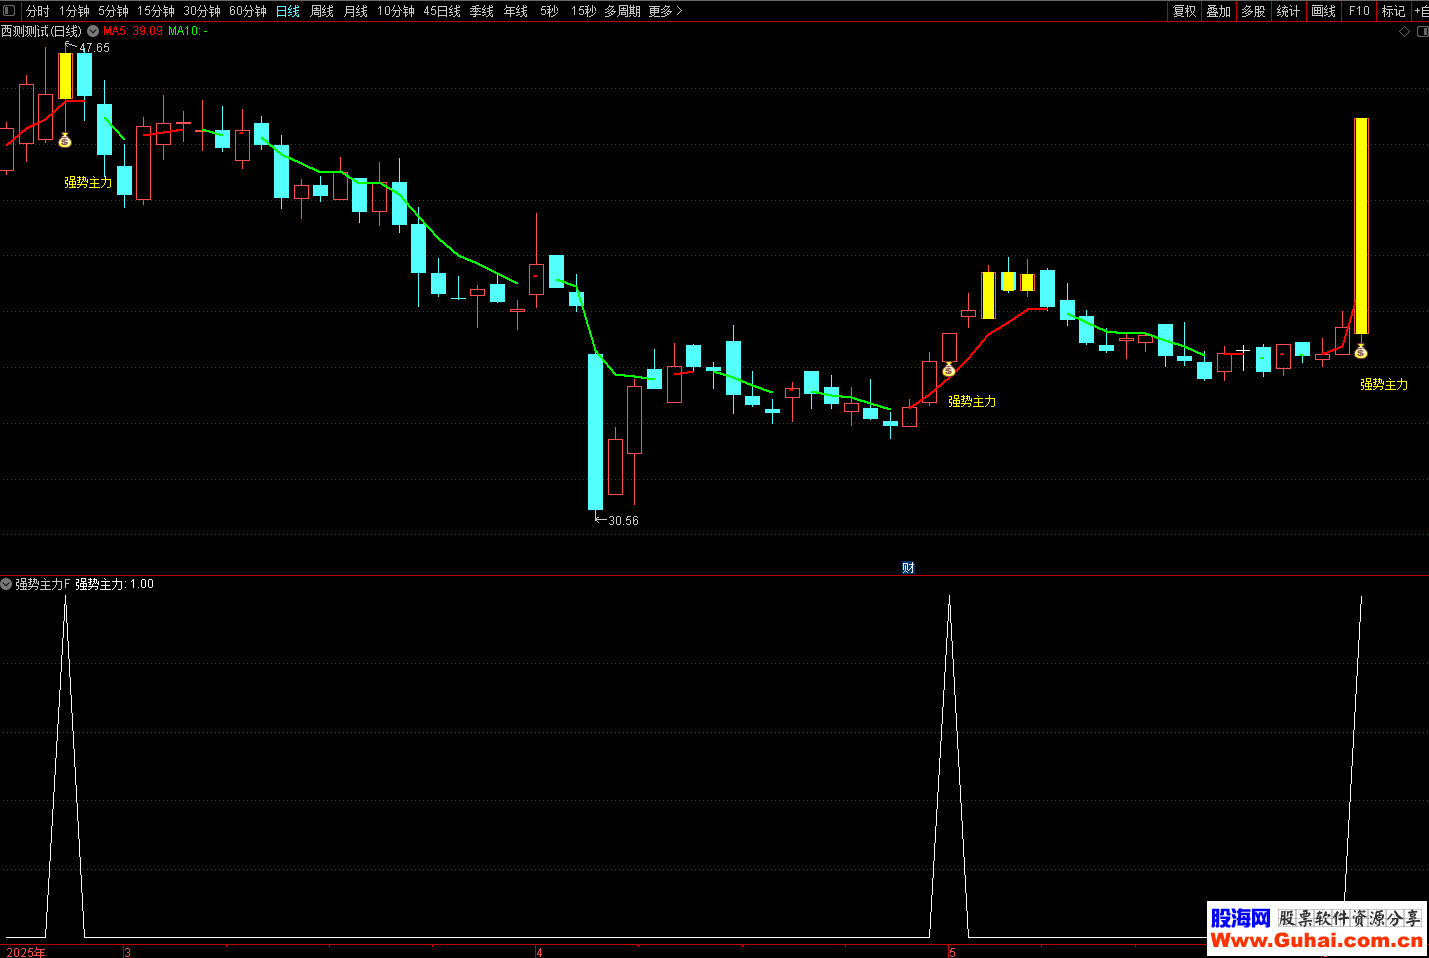Viewport: 1429px width, 958px height.
Task: Switch to the 15秒 period
Action: click(x=584, y=11)
